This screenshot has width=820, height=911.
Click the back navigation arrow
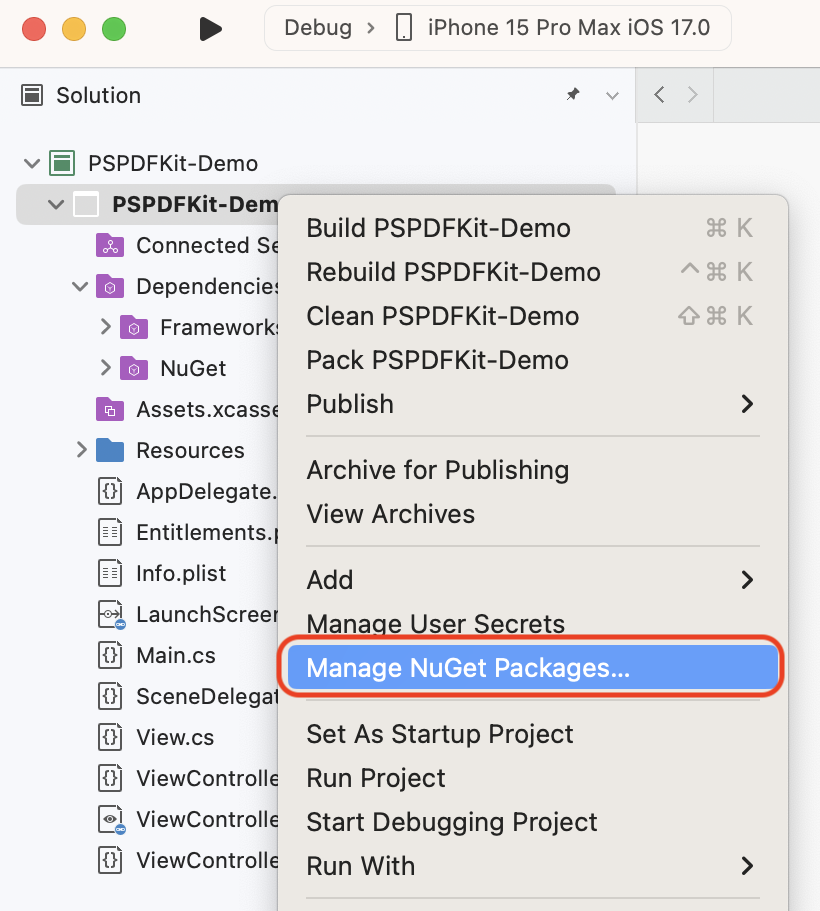point(659,94)
